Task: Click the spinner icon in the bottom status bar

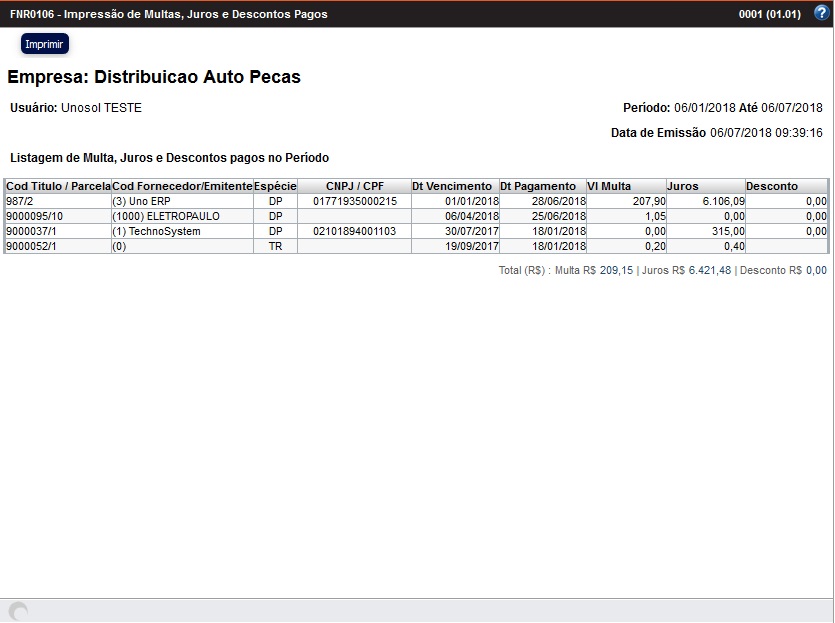Action: tap(18, 611)
